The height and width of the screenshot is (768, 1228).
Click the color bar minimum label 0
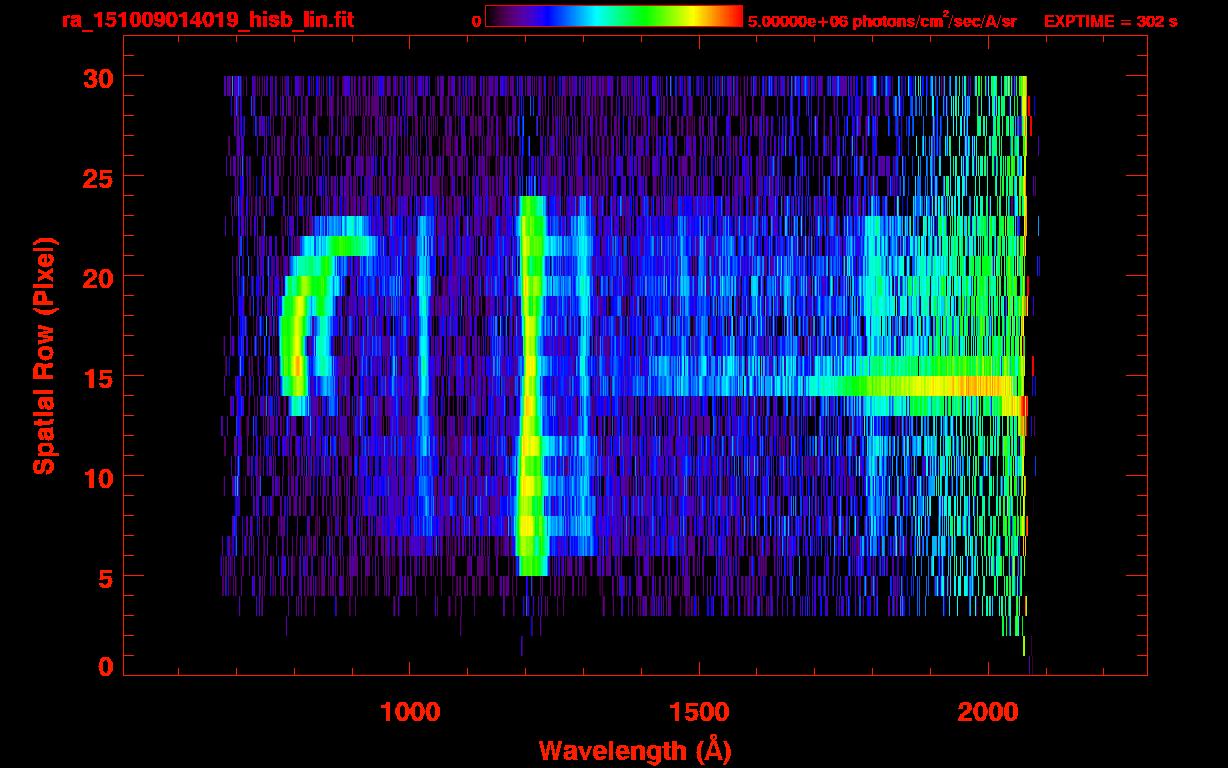point(476,21)
